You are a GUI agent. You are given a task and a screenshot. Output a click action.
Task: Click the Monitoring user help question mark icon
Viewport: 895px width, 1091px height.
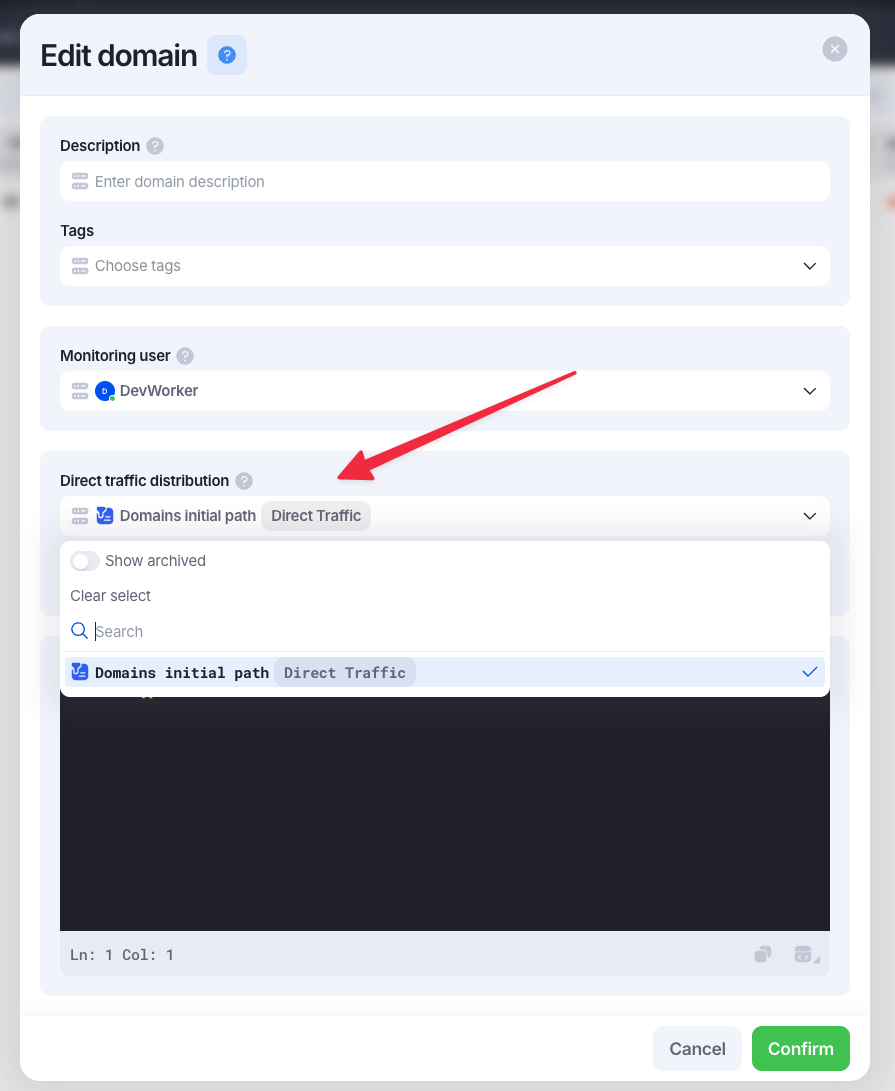[184, 356]
